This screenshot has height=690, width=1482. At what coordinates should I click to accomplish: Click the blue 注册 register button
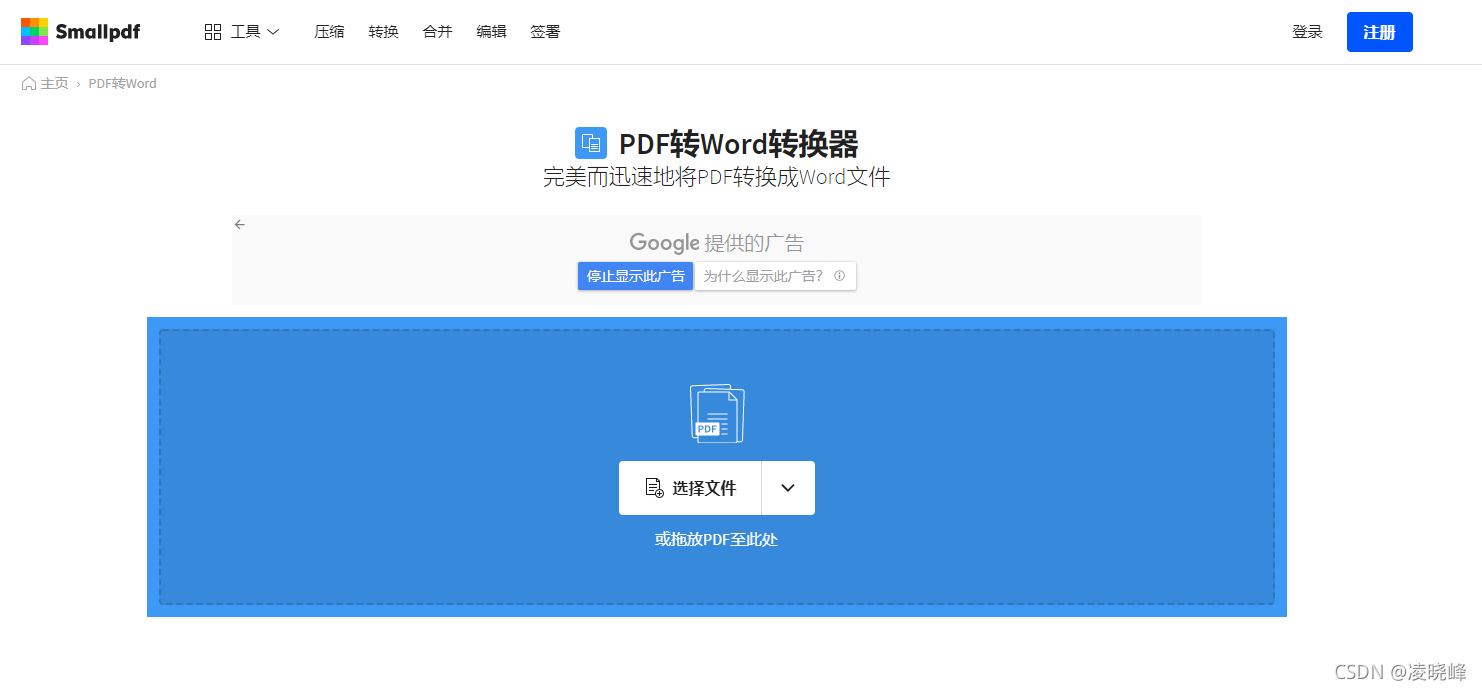coord(1379,32)
